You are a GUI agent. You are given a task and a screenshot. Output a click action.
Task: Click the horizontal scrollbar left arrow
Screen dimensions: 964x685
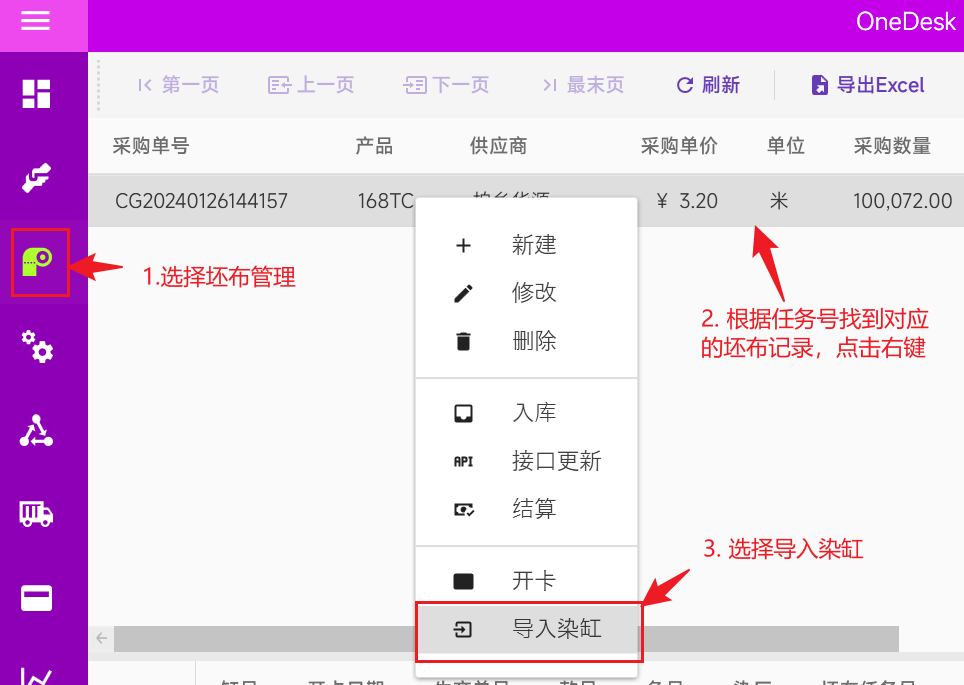pos(101,637)
